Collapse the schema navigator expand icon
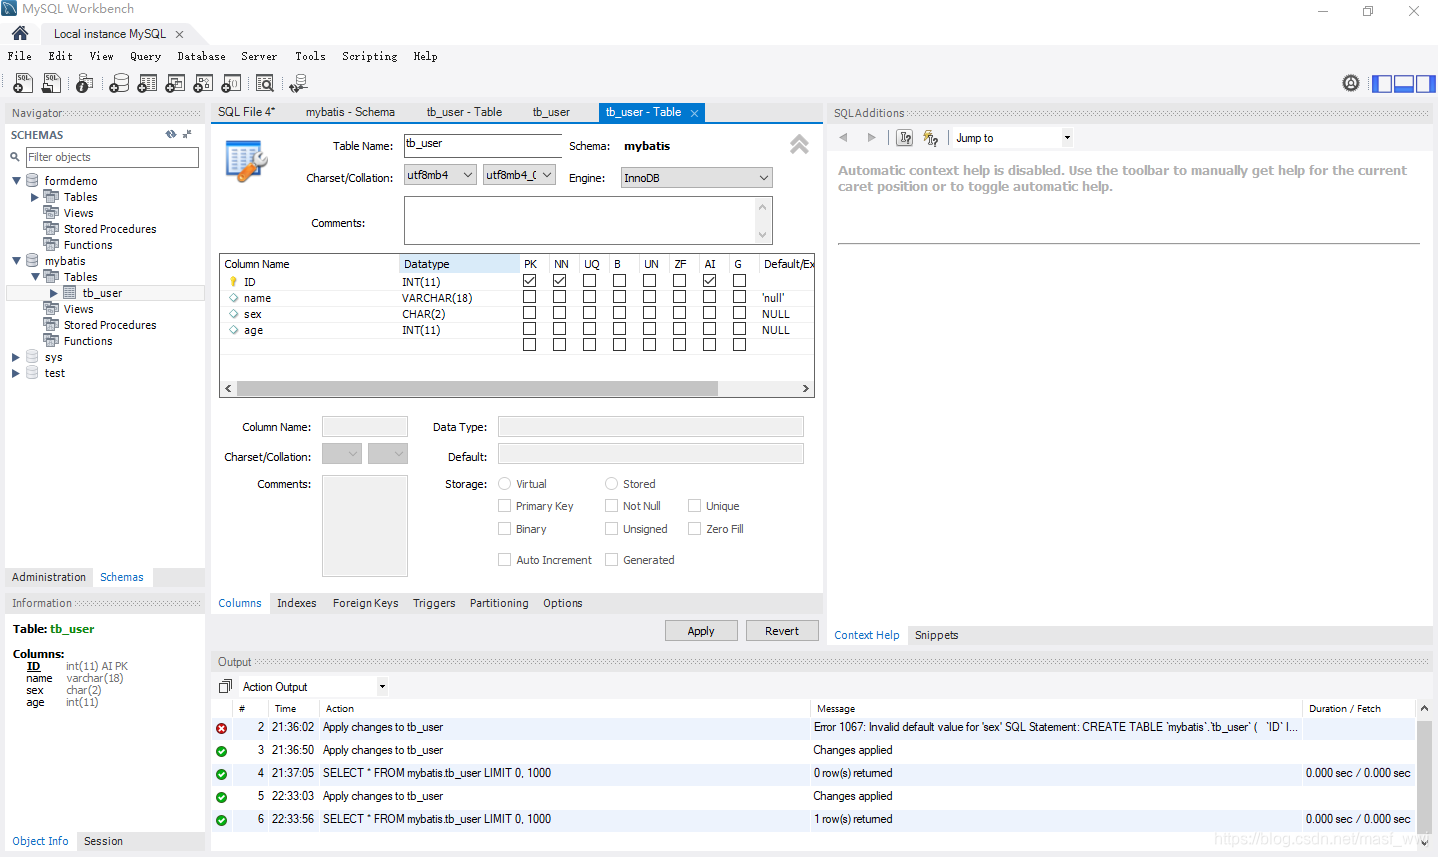Screen dimensions: 1438x857 pyautogui.click(x=187, y=134)
